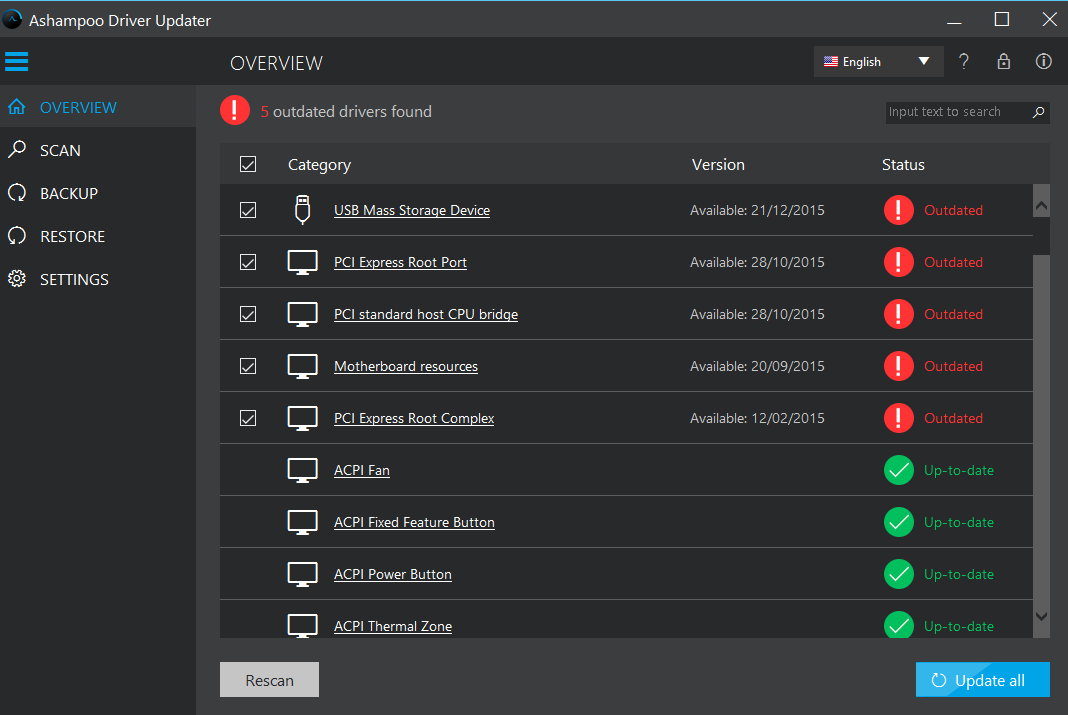The height and width of the screenshot is (715, 1068).
Task: Click Outdated status text for Motherboard resources
Action: [x=953, y=366]
